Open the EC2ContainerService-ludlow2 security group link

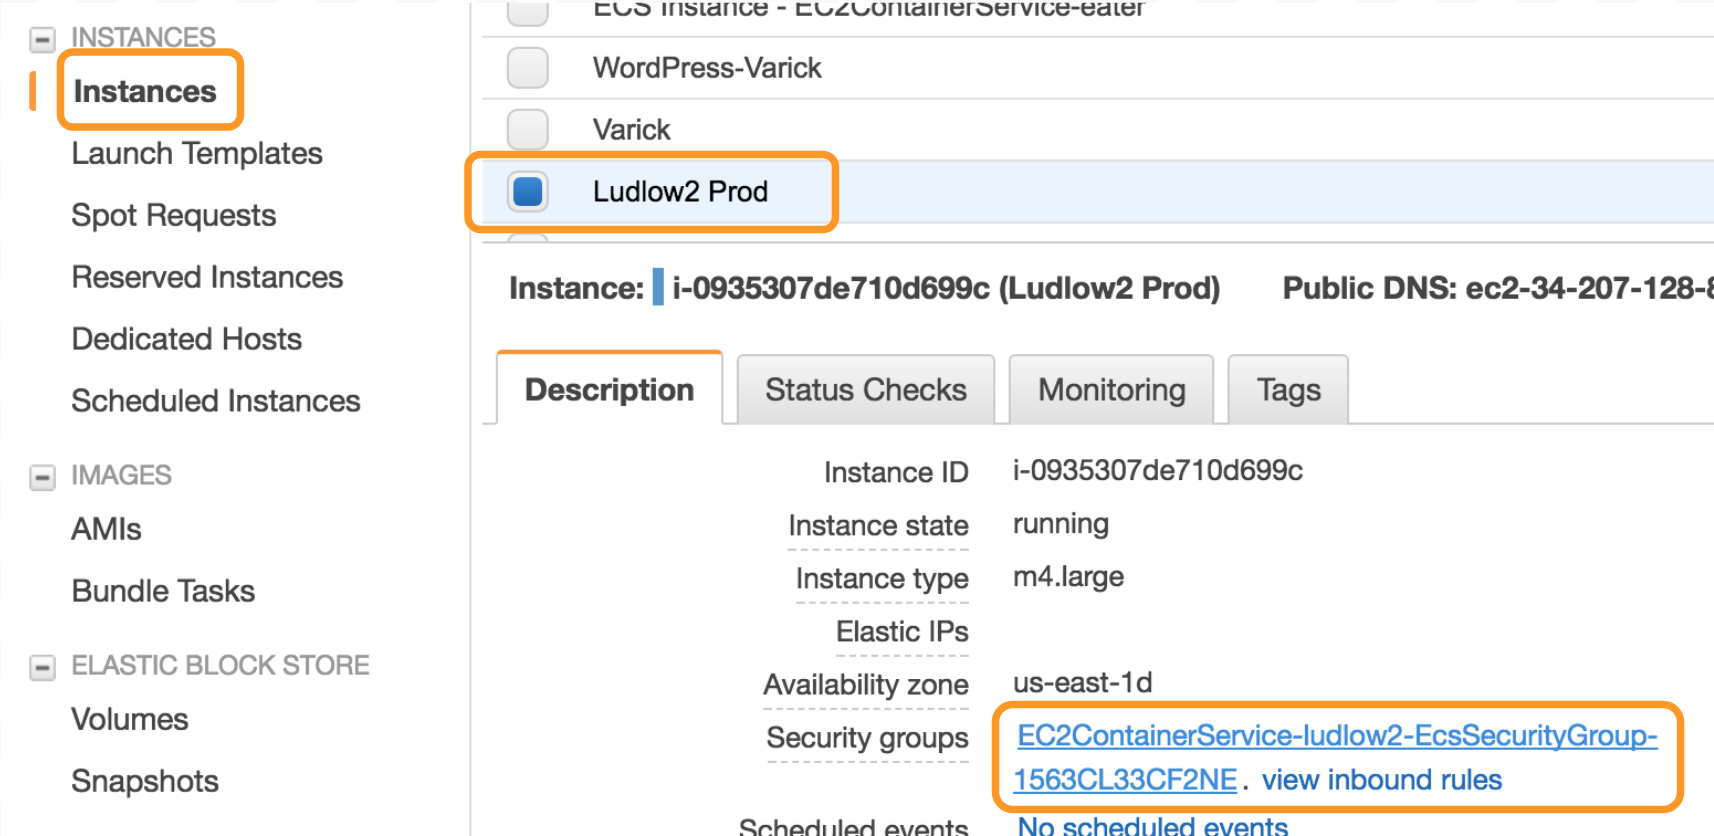pos(1336,737)
